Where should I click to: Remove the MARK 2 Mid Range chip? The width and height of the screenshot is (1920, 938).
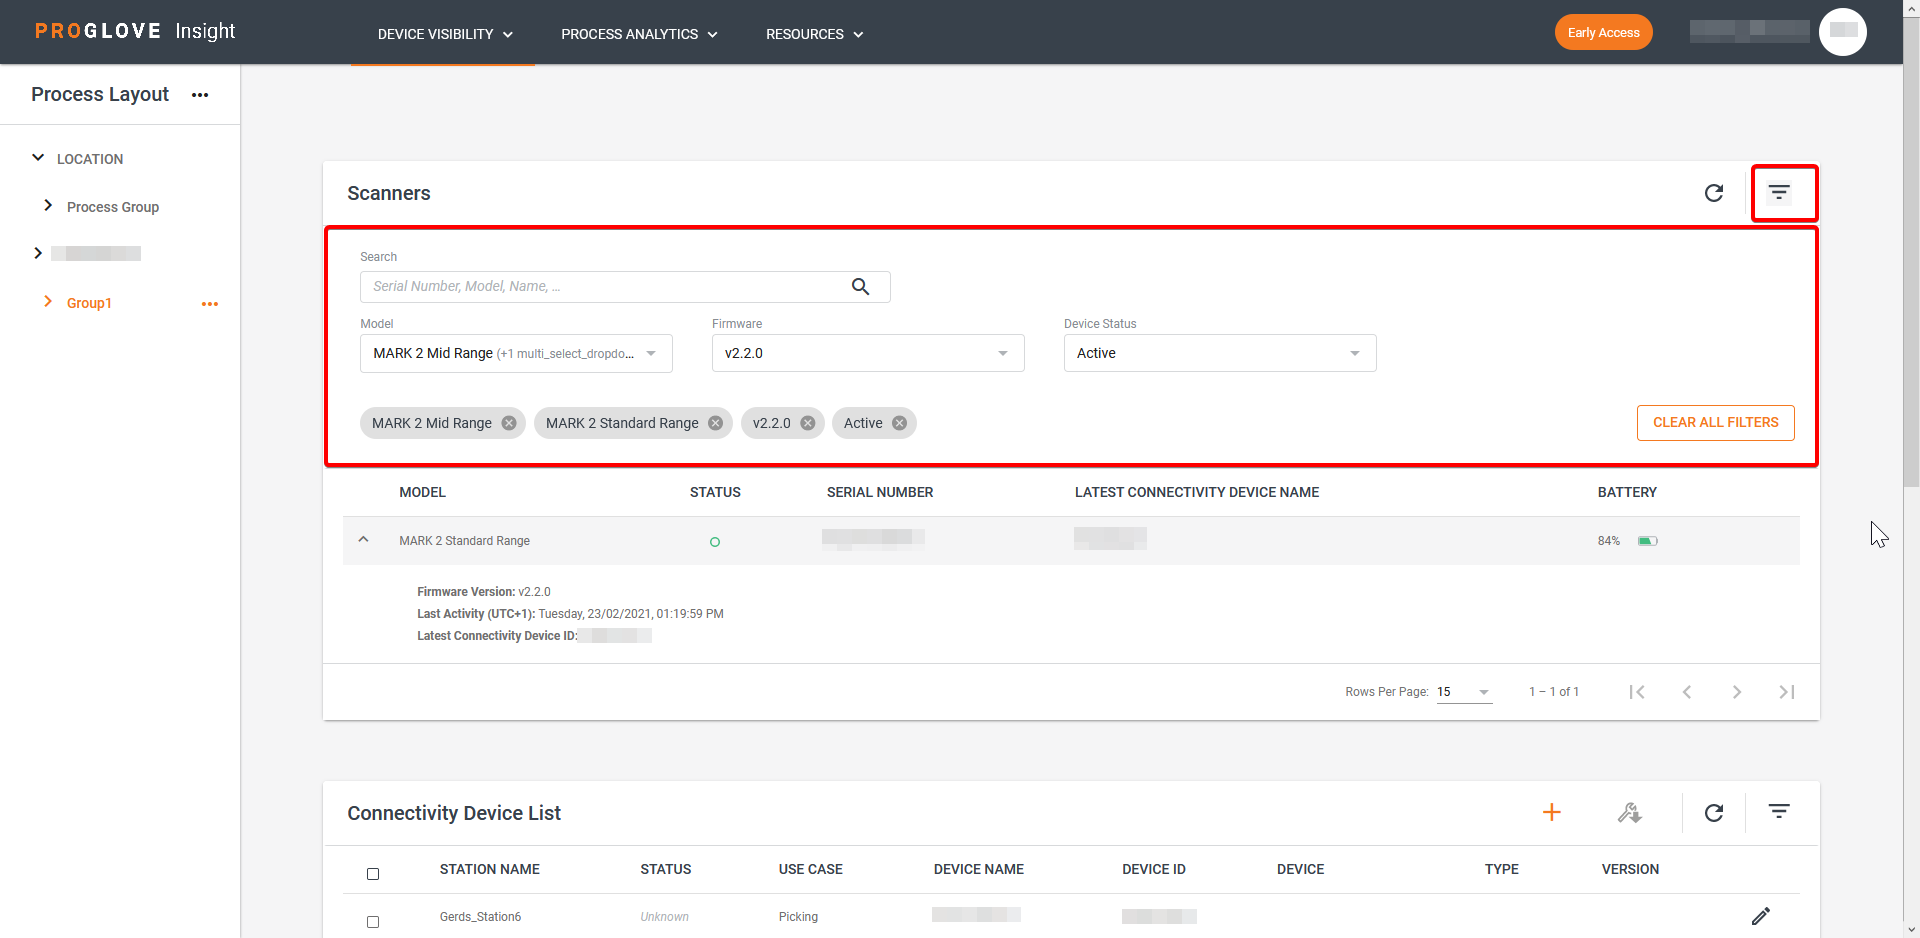point(509,423)
